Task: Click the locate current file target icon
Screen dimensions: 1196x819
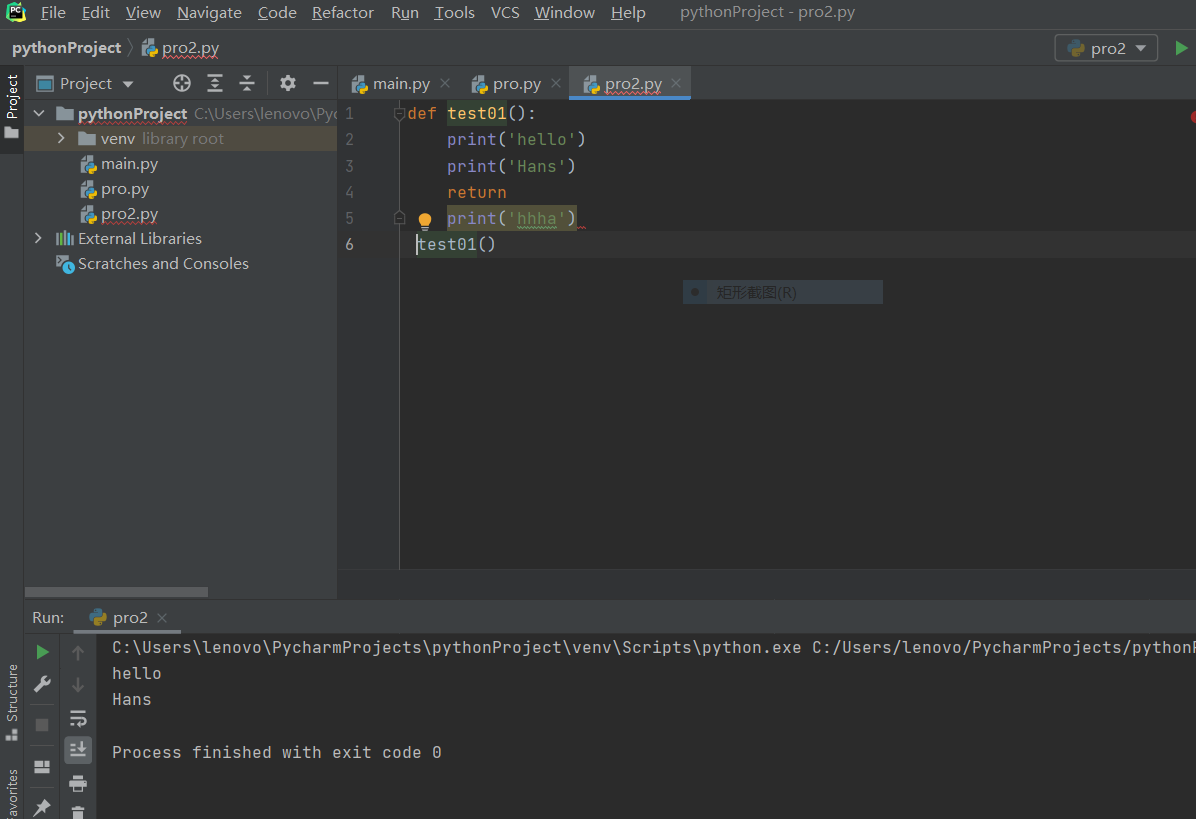Action: click(x=182, y=83)
